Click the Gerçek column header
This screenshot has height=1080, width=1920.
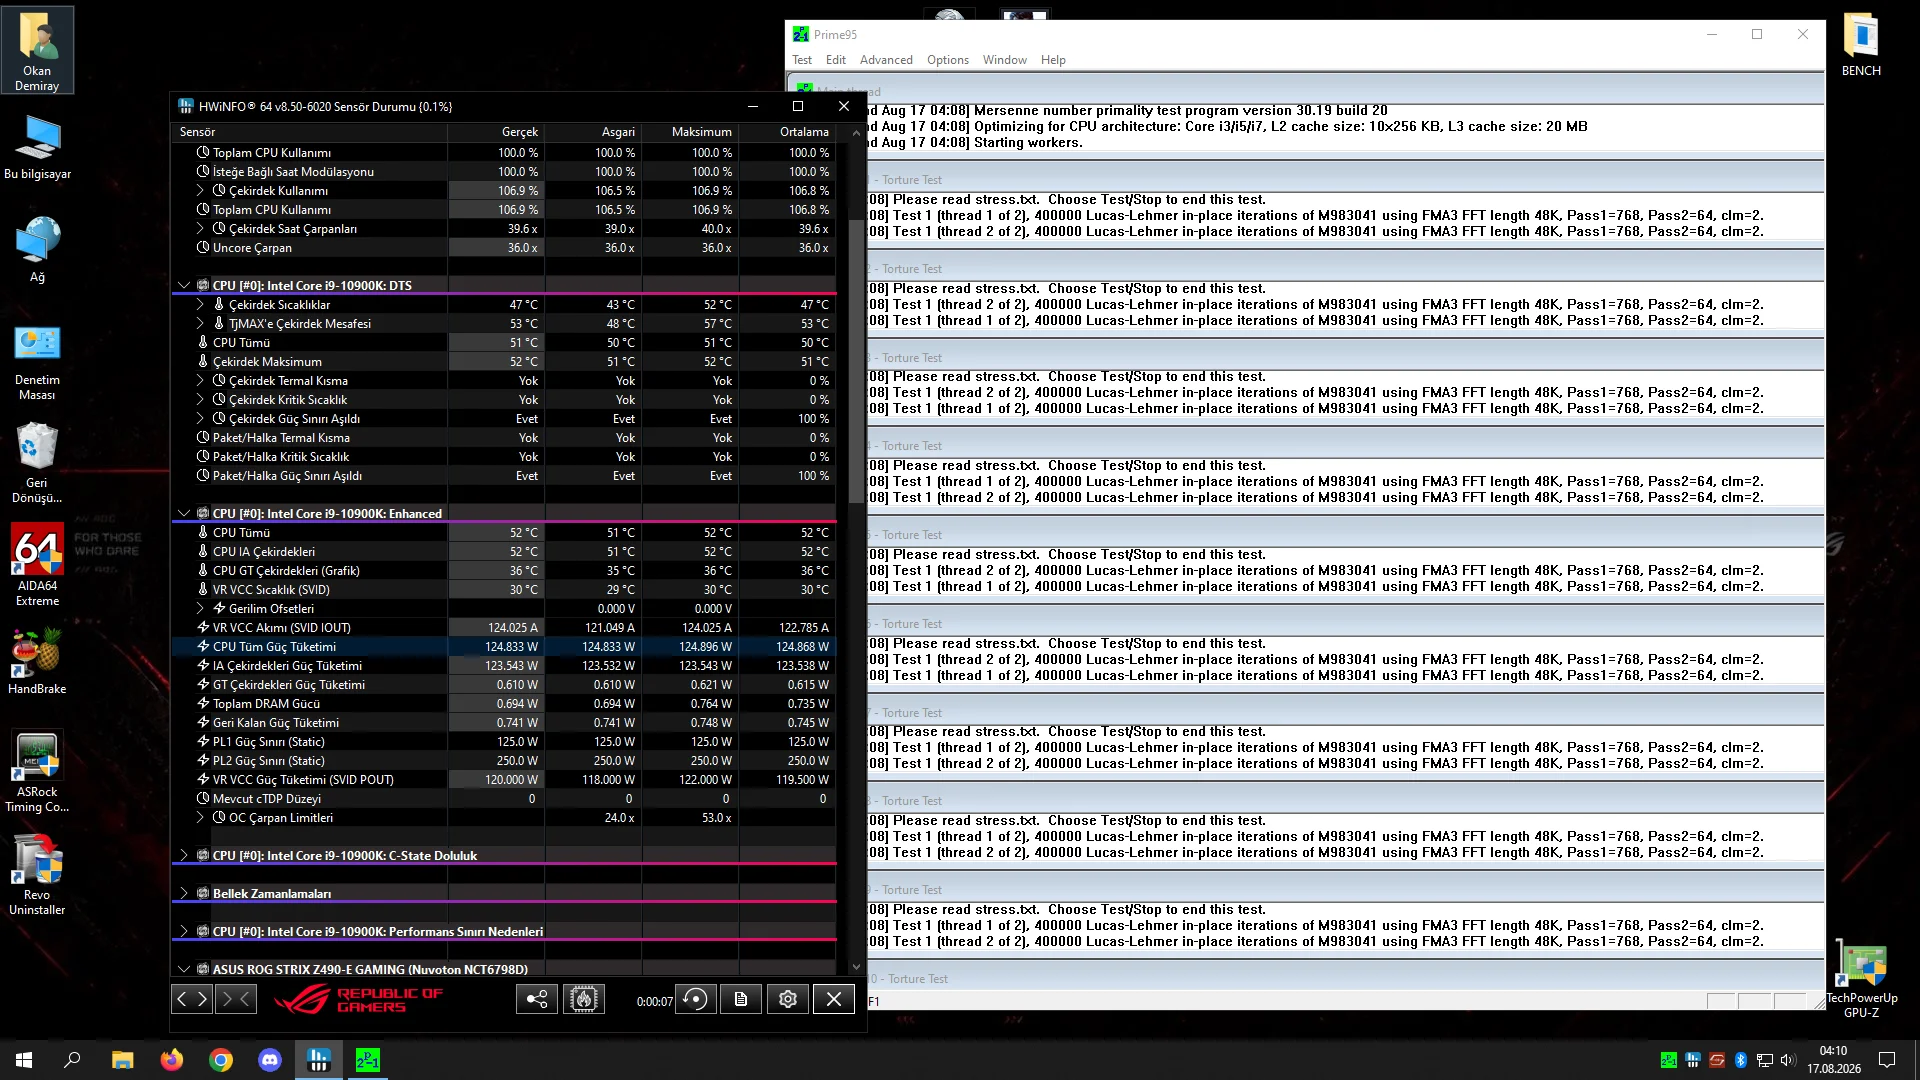496,132
